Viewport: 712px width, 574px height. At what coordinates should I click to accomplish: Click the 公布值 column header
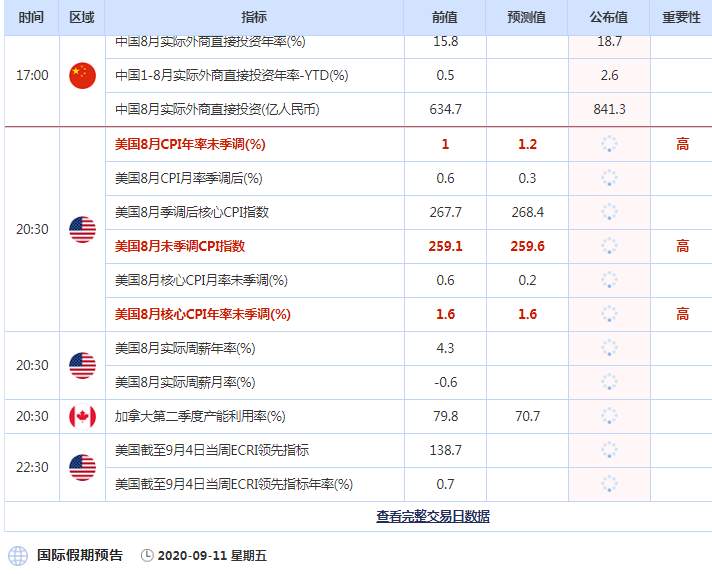pyautogui.click(x=608, y=17)
